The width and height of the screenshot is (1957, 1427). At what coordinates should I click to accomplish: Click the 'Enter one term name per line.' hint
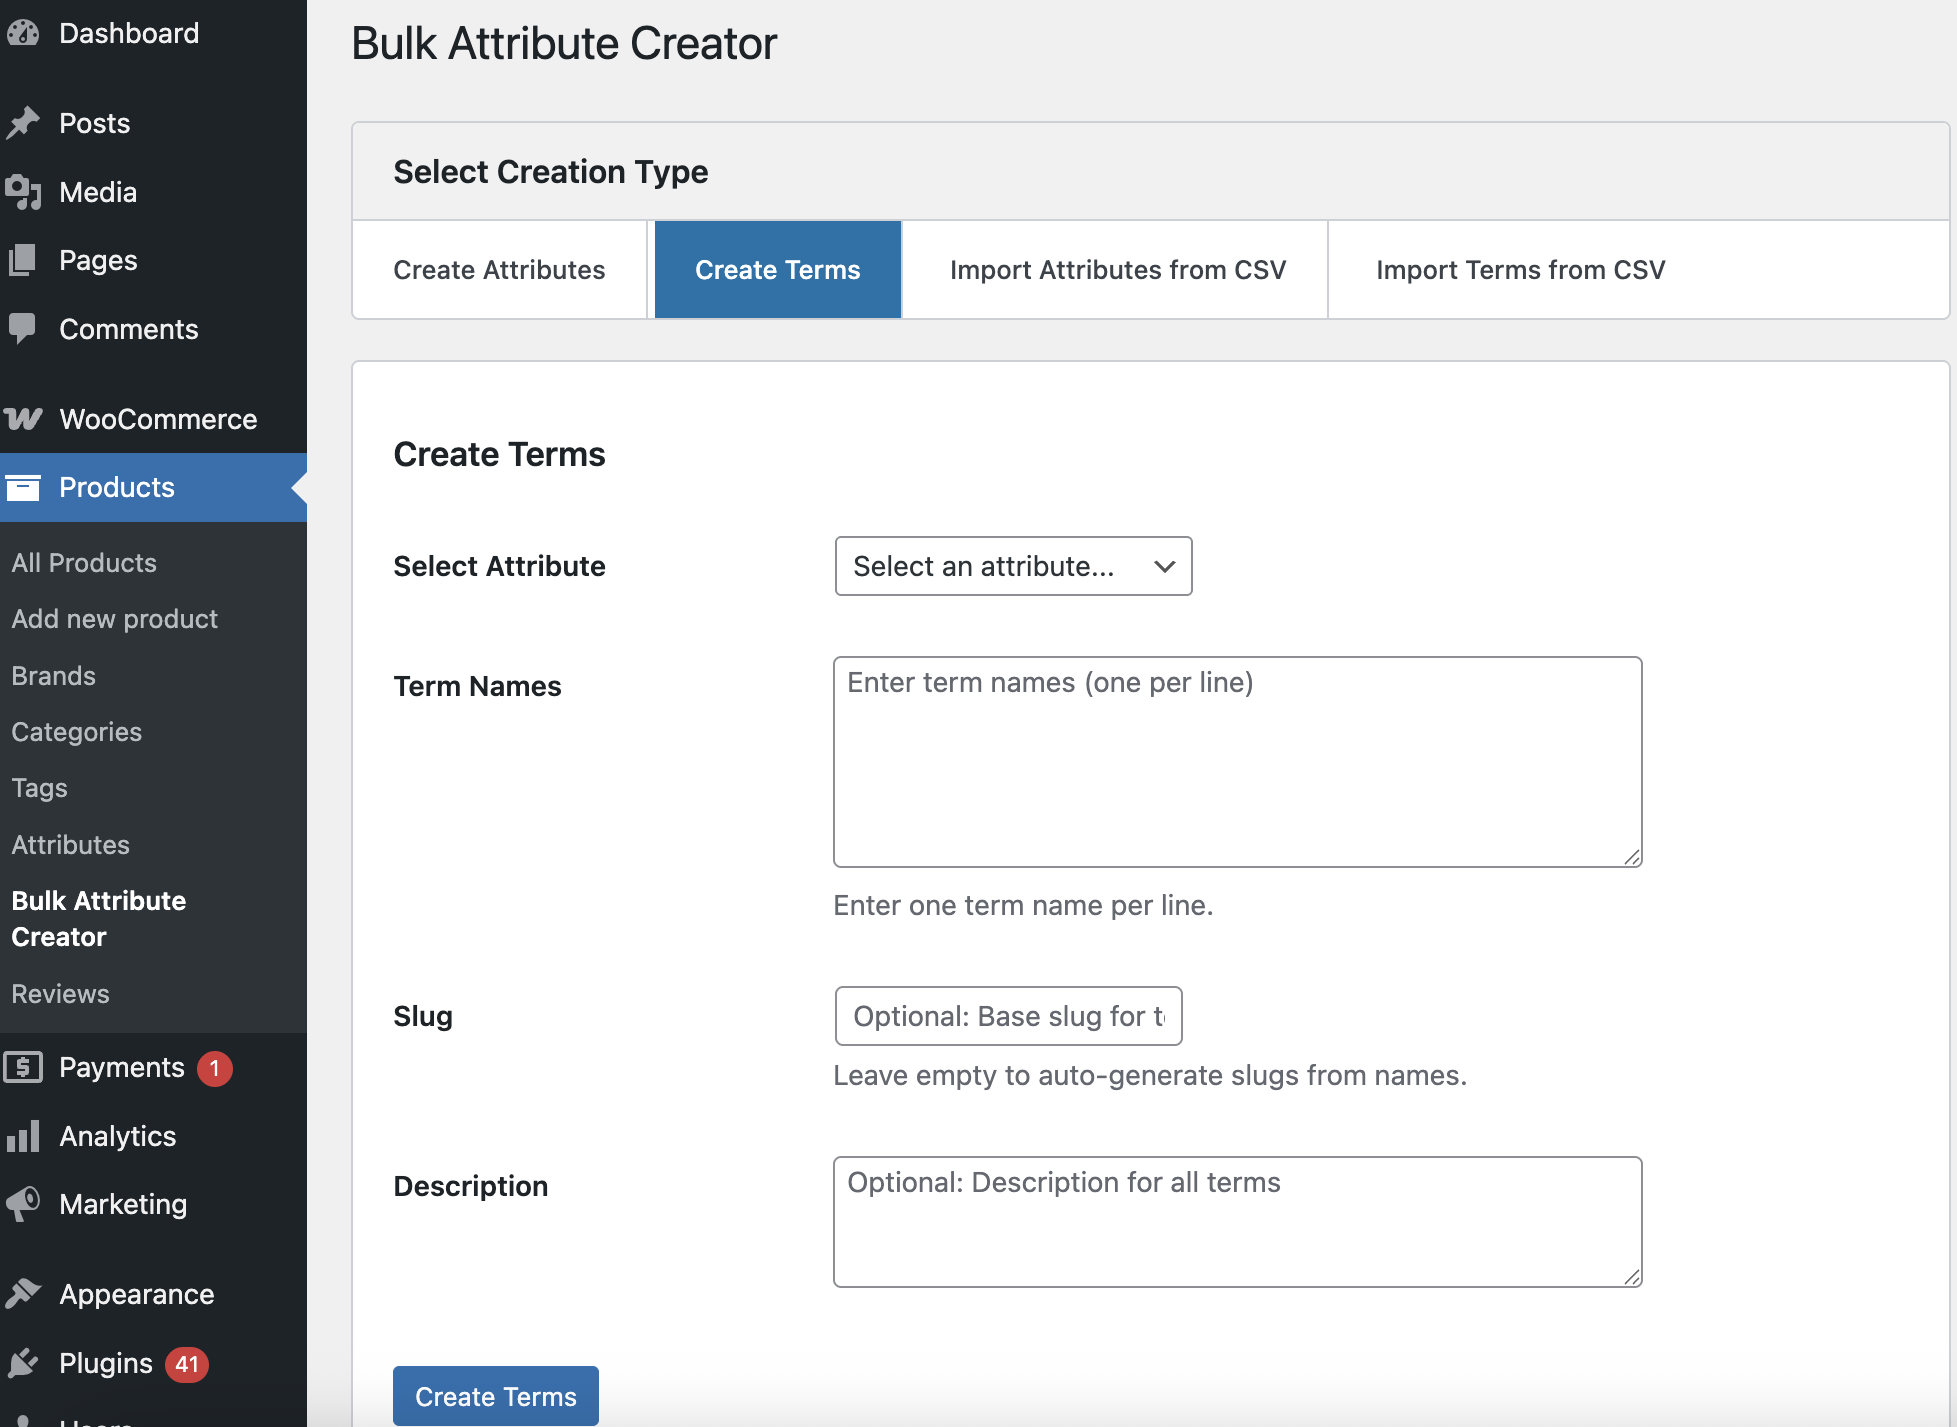[x=1023, y=906]
